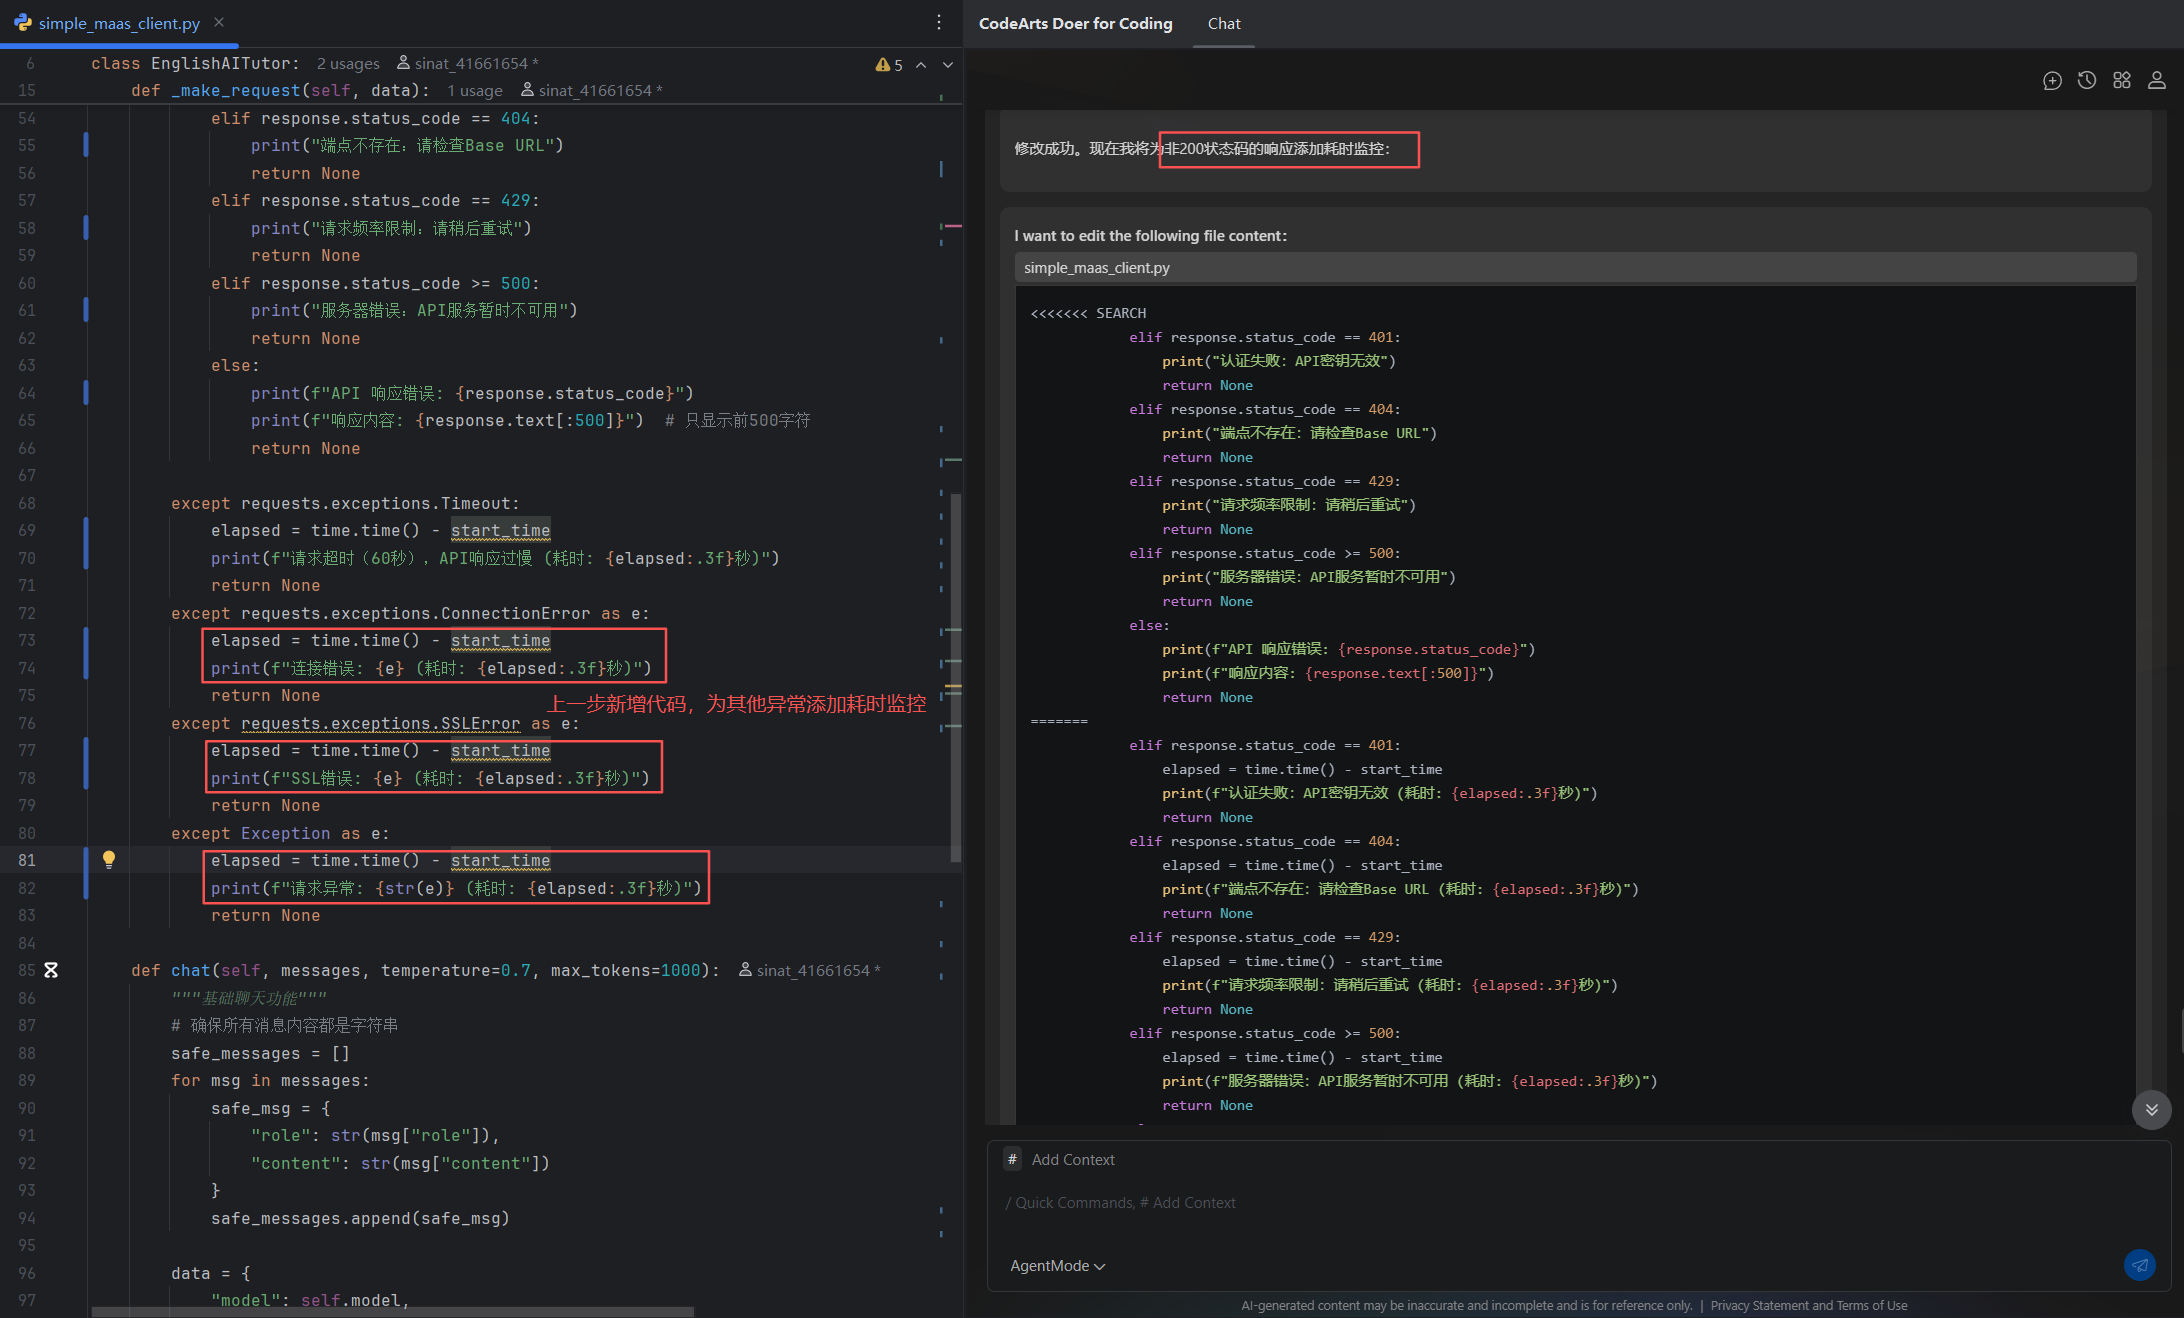Jump to next highlighted problem
This screenshot has height=1318, width=2184.
[948, 65]
